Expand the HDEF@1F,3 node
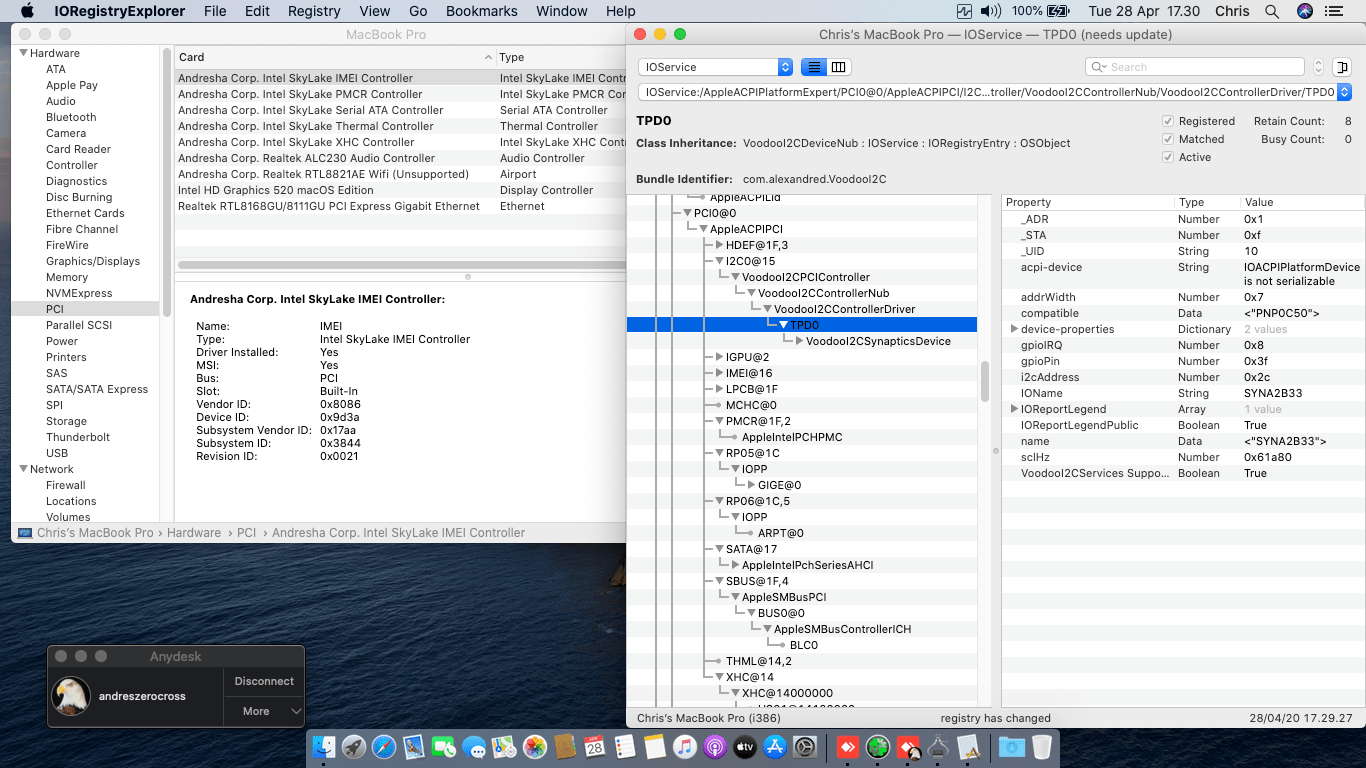The image size is (1366, 768). 719,245
